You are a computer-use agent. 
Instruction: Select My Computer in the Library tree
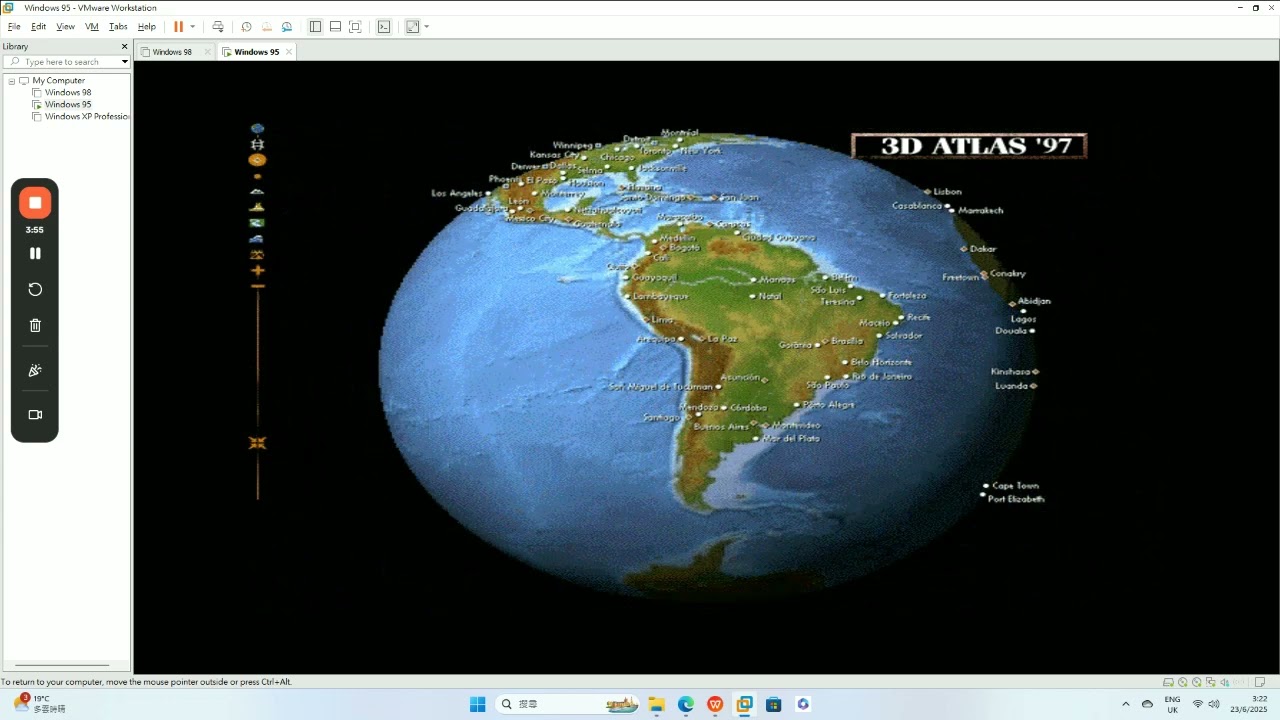[58, 81]
